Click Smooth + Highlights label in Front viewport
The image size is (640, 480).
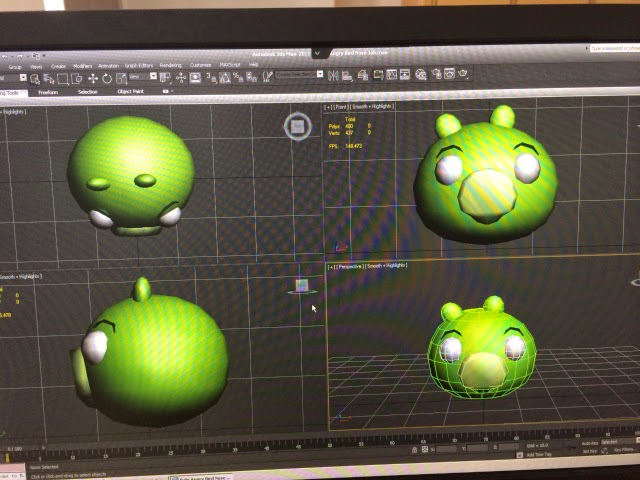(372, 107)
